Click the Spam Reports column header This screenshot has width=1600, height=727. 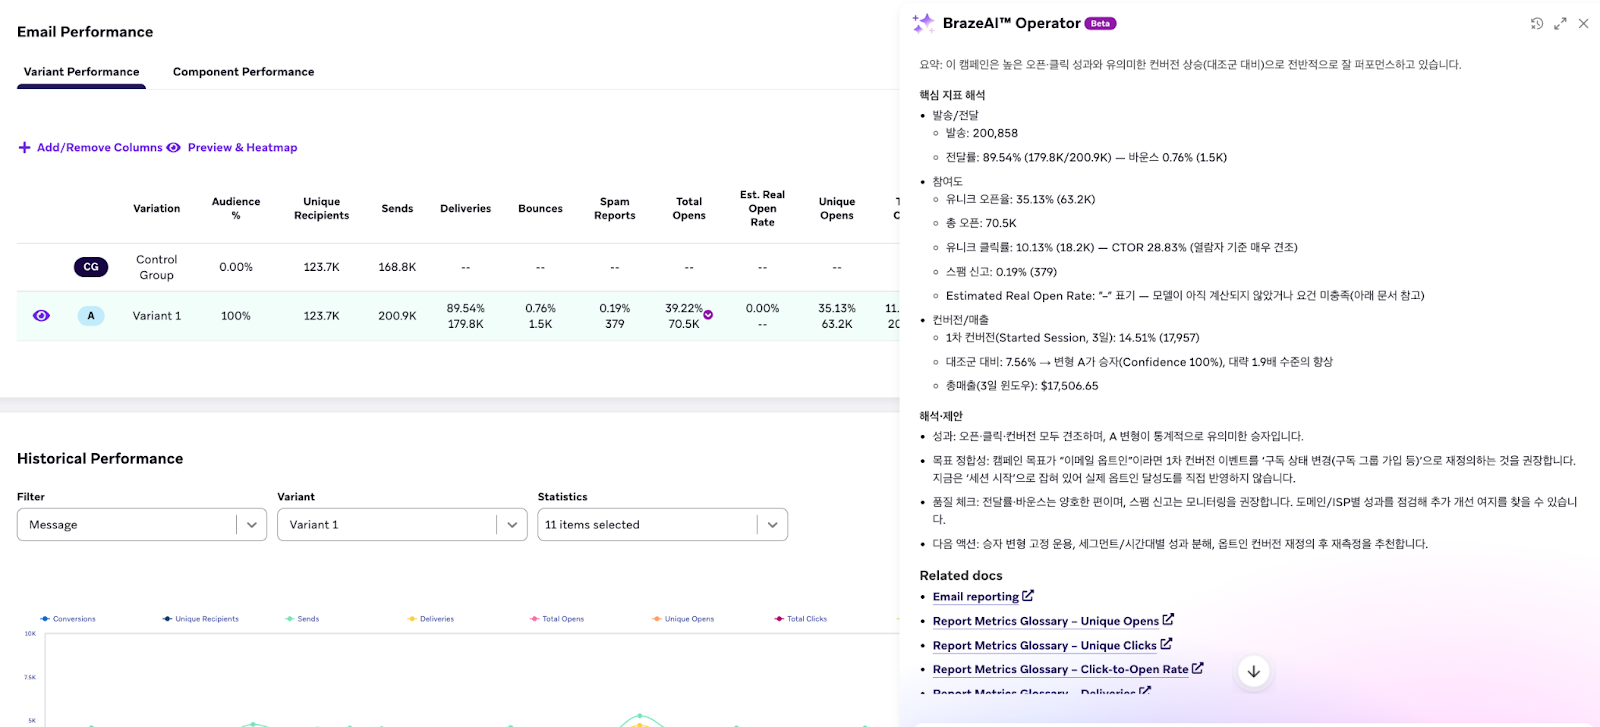click(615, 208)
